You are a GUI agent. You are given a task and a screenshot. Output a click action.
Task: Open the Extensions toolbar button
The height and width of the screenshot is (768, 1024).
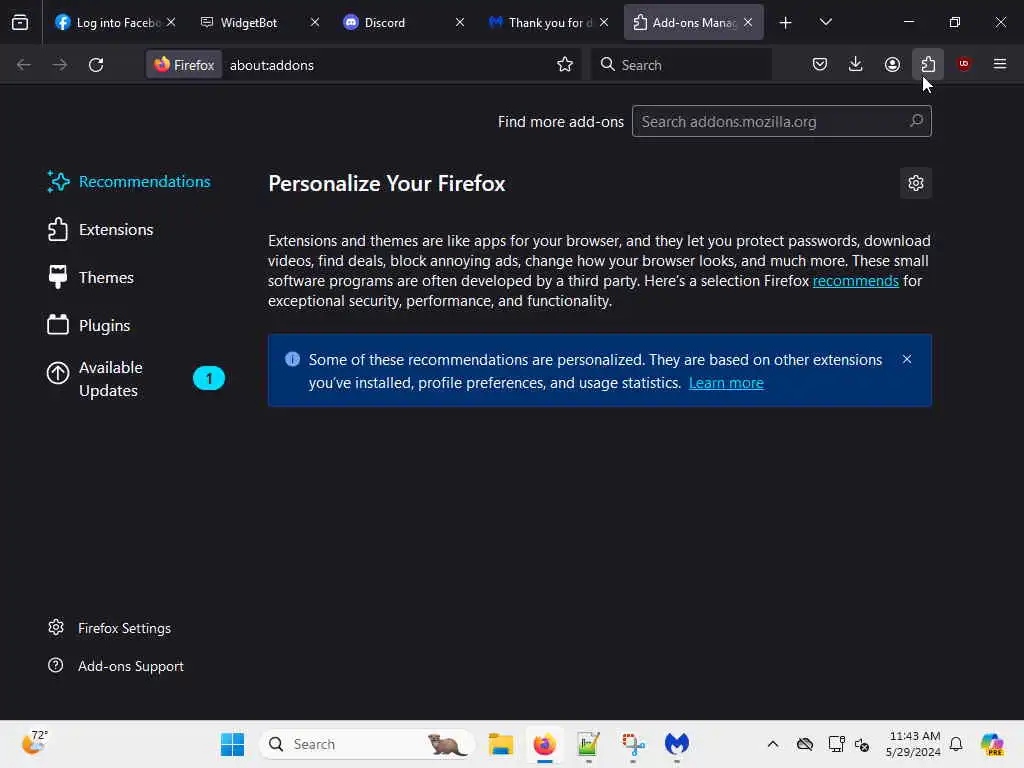point(928,64)
